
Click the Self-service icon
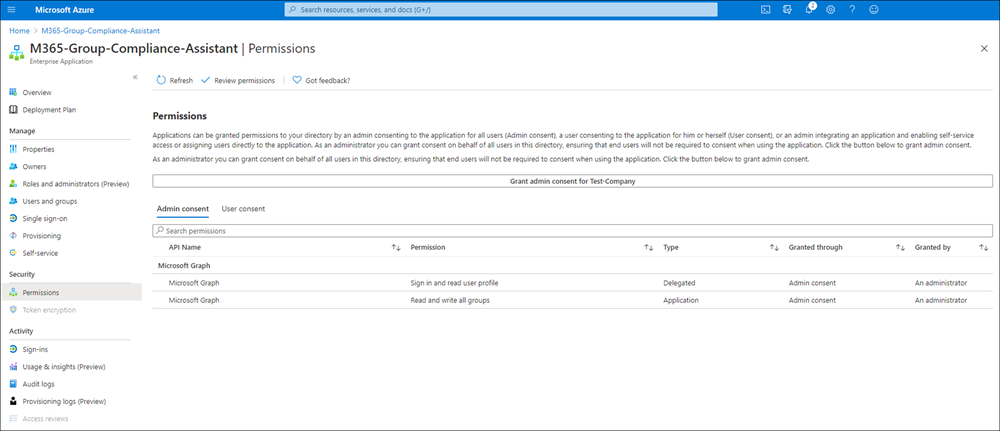click(x=13, y=252)
